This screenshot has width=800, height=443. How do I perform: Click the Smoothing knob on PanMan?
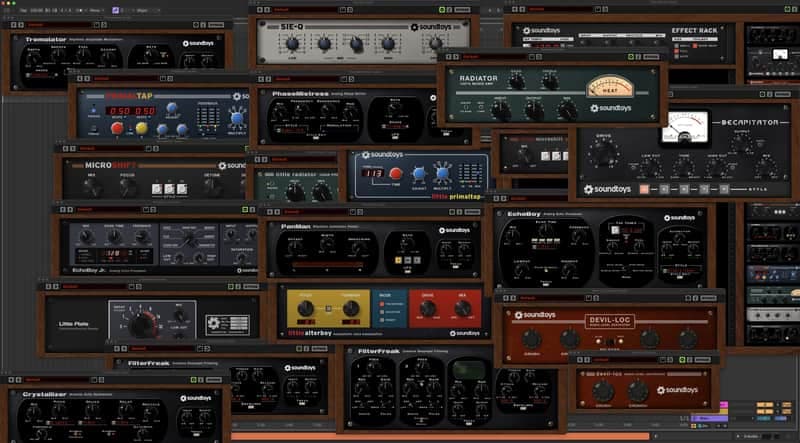(359, 248)
